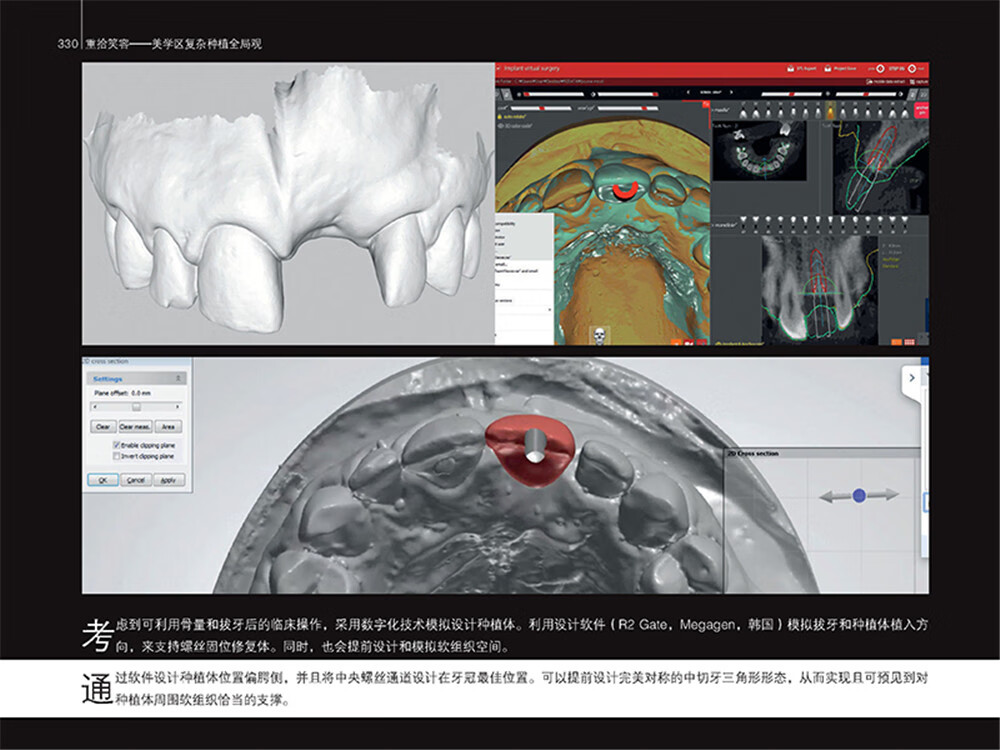Click the red button at right of maxilla row
1000x750 pixels.
pos(921,110)
